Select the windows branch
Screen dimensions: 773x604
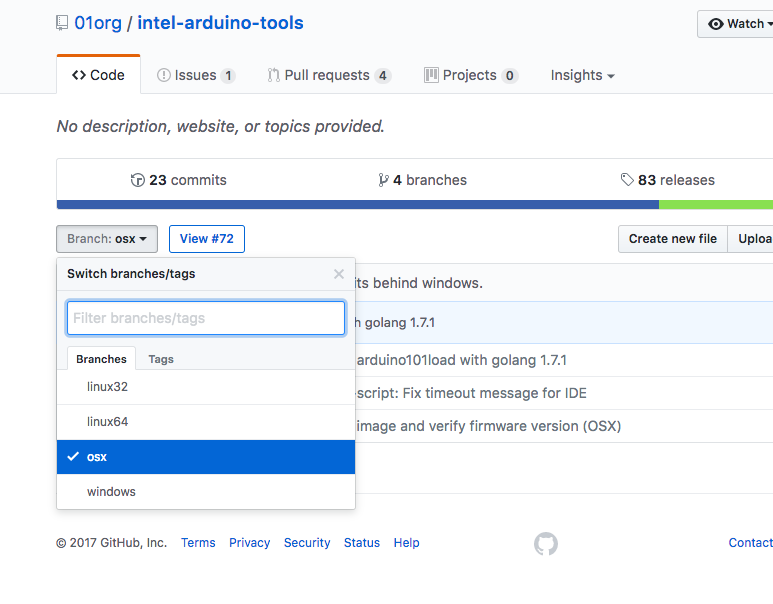(206, 492)
